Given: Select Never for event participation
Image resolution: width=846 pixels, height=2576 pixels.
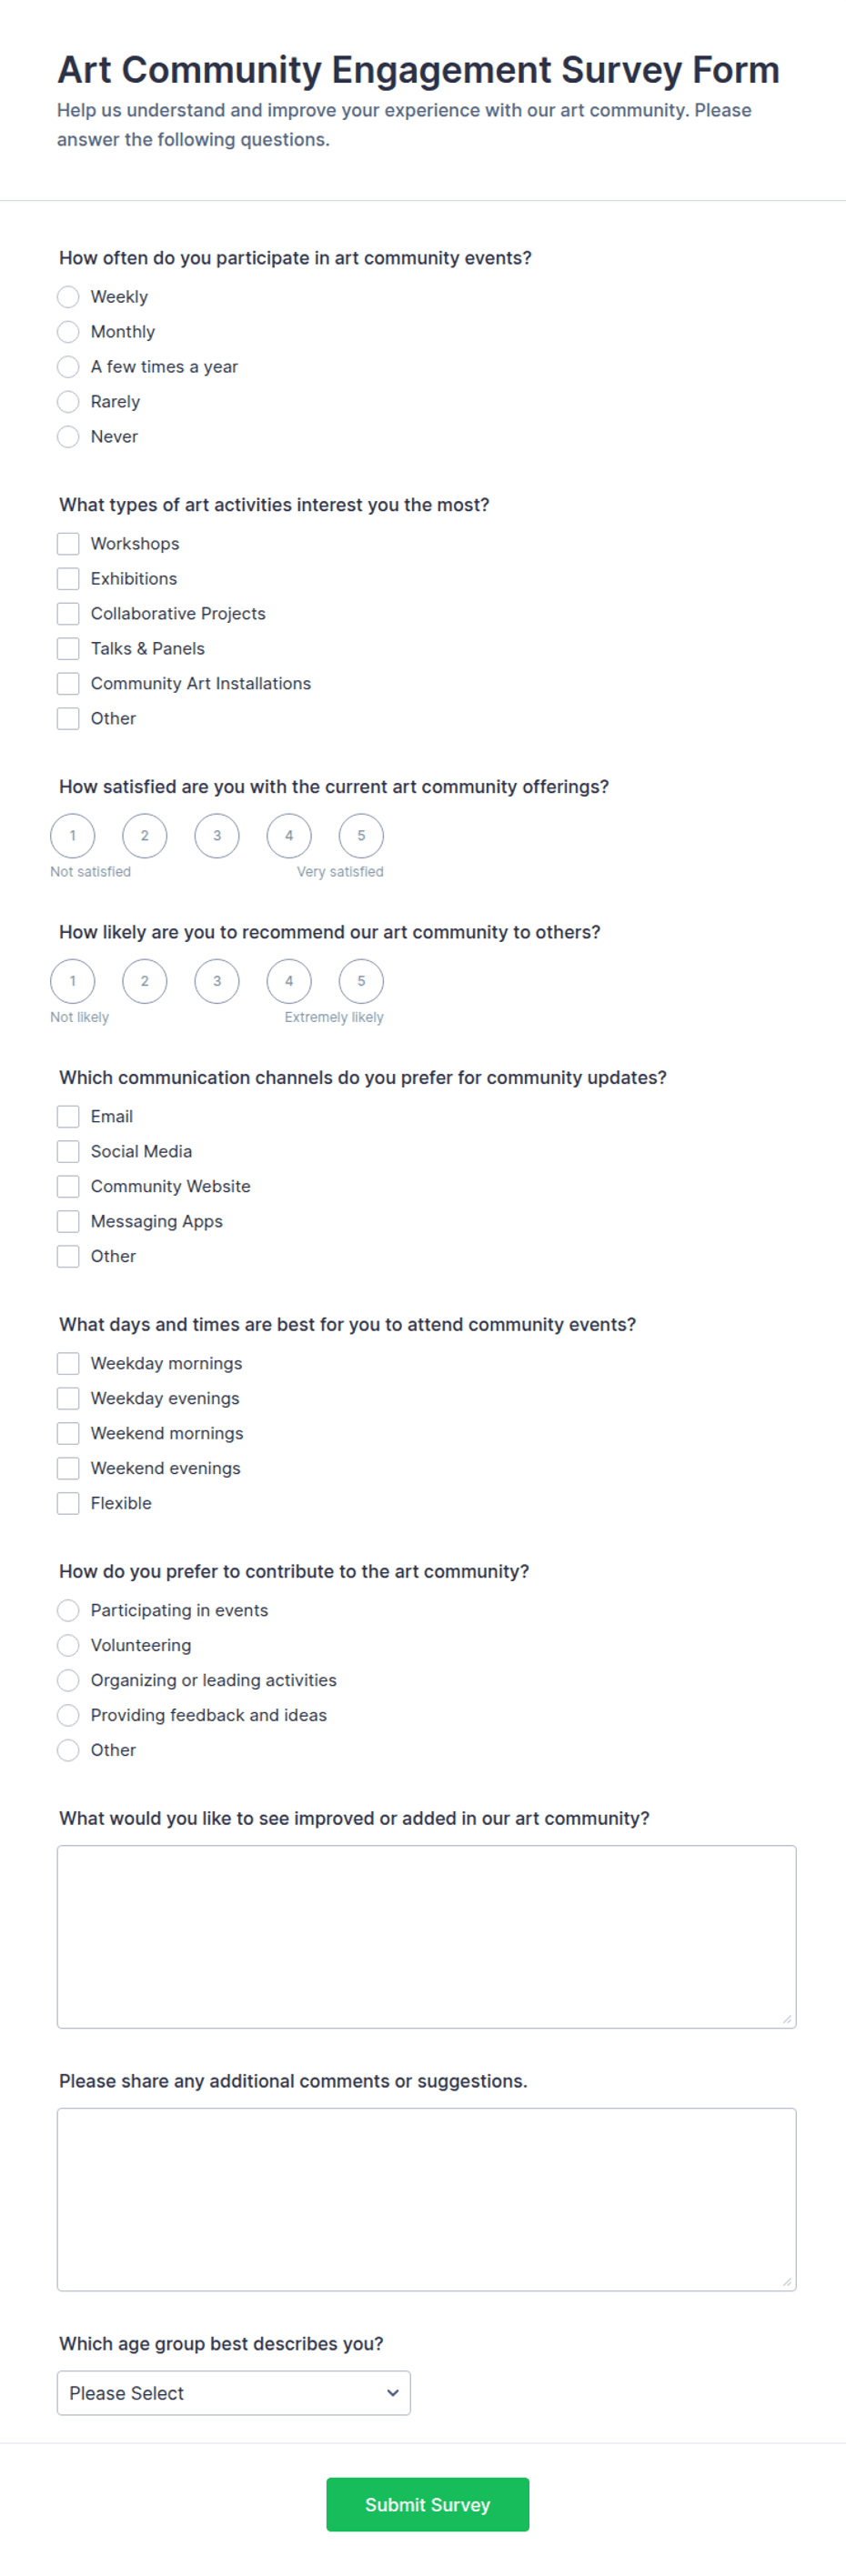Looking at the screenshot, I should click(x=68, y=437).
